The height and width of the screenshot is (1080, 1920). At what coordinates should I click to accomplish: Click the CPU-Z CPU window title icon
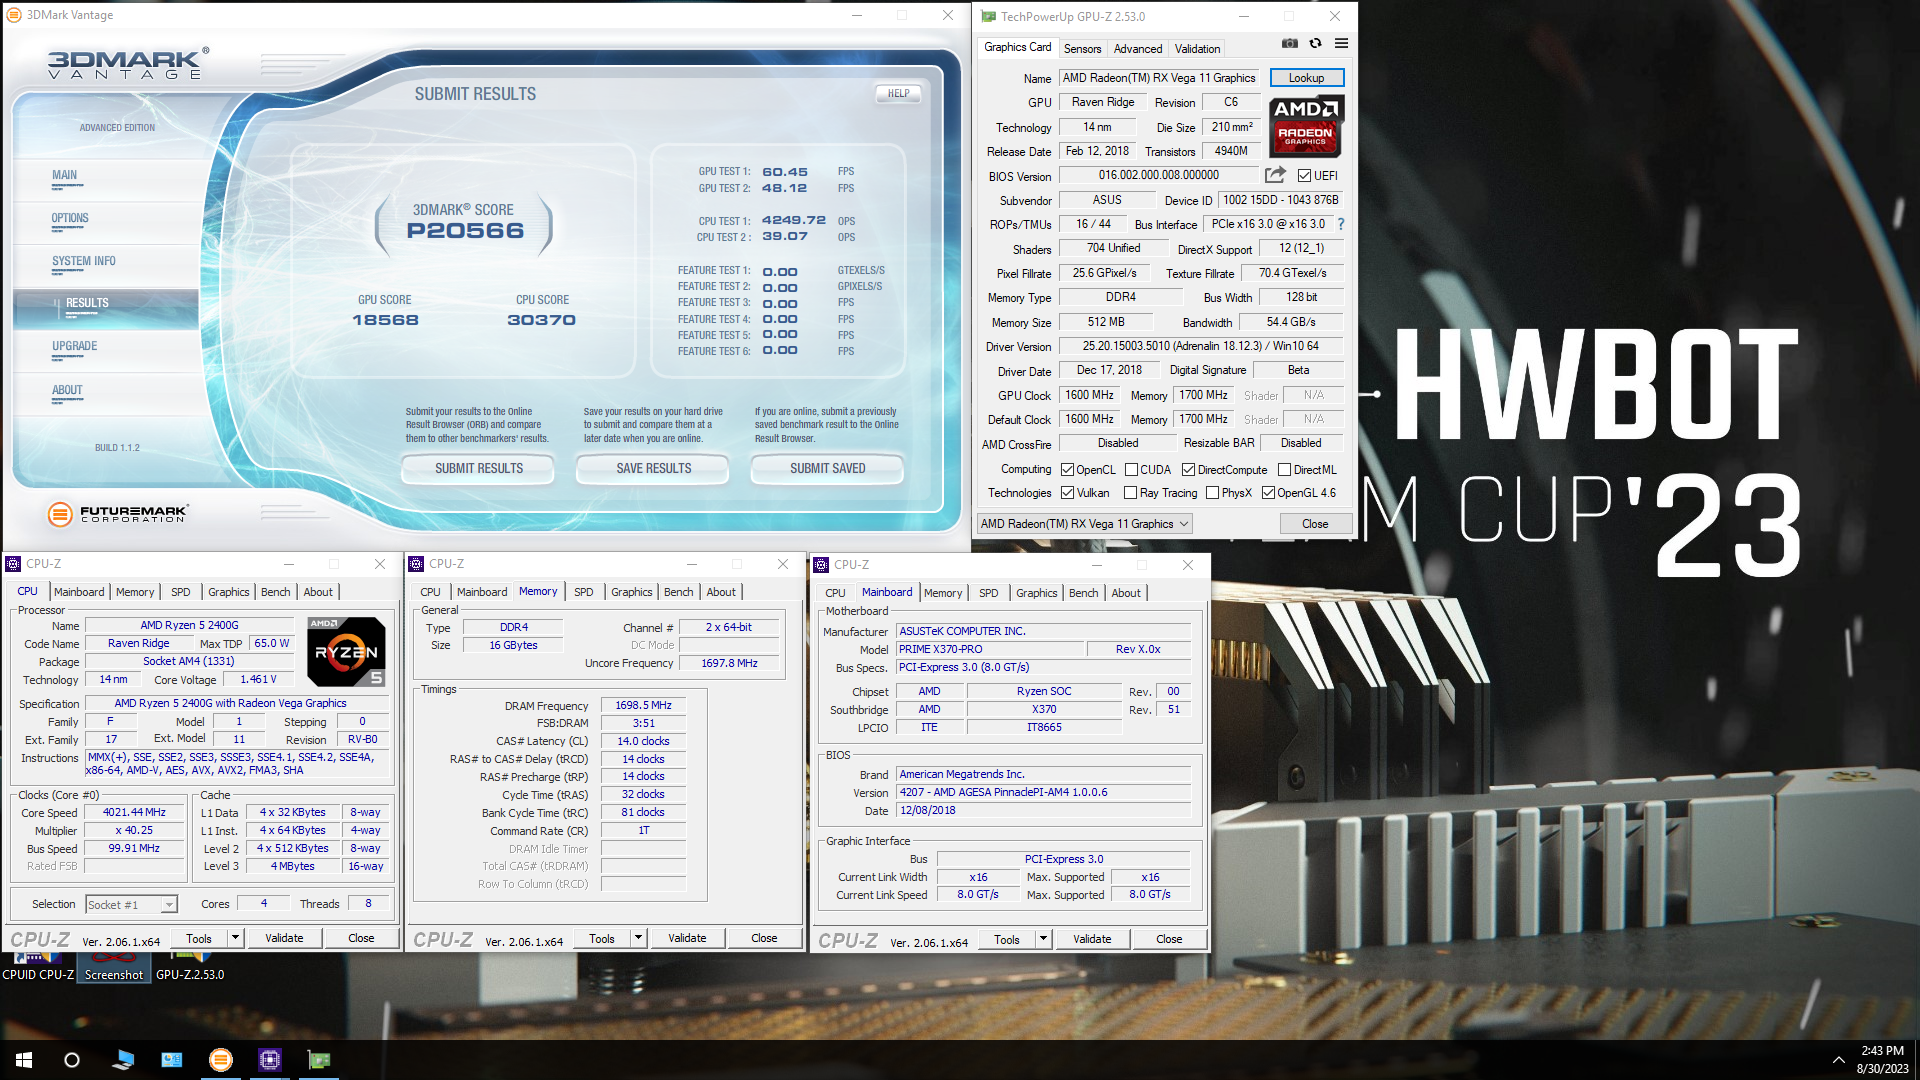pos(14,564)
